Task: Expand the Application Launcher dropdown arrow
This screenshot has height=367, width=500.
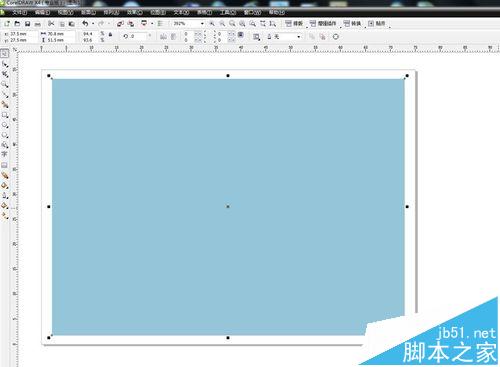Action: [152, 24]
